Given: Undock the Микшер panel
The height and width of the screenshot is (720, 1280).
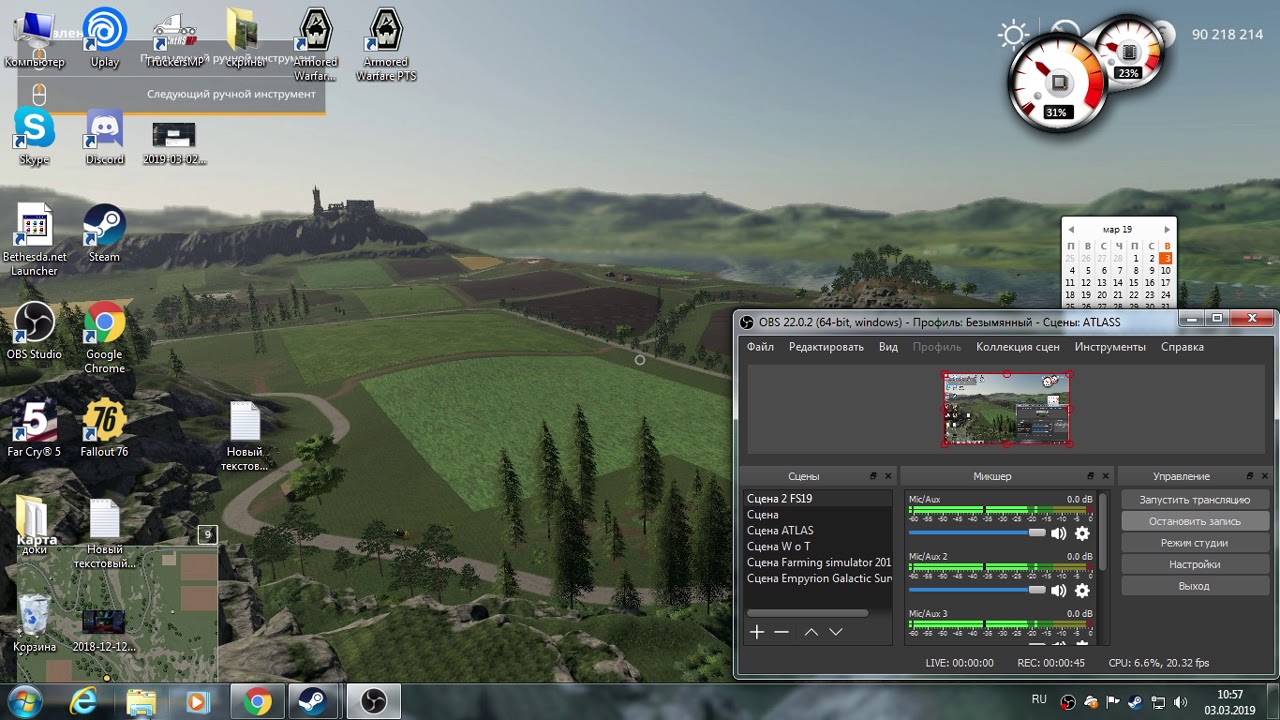Looking at the screenshot, I should (x=1091, y=476).
